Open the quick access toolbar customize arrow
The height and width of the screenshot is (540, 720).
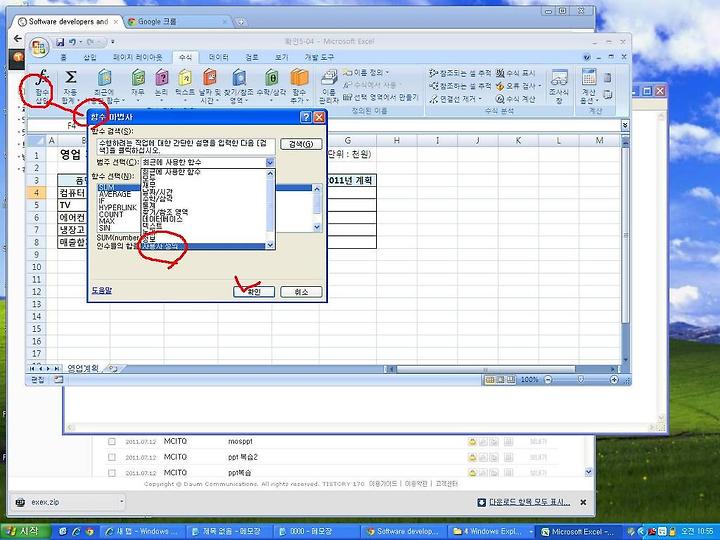pos(113,42)
